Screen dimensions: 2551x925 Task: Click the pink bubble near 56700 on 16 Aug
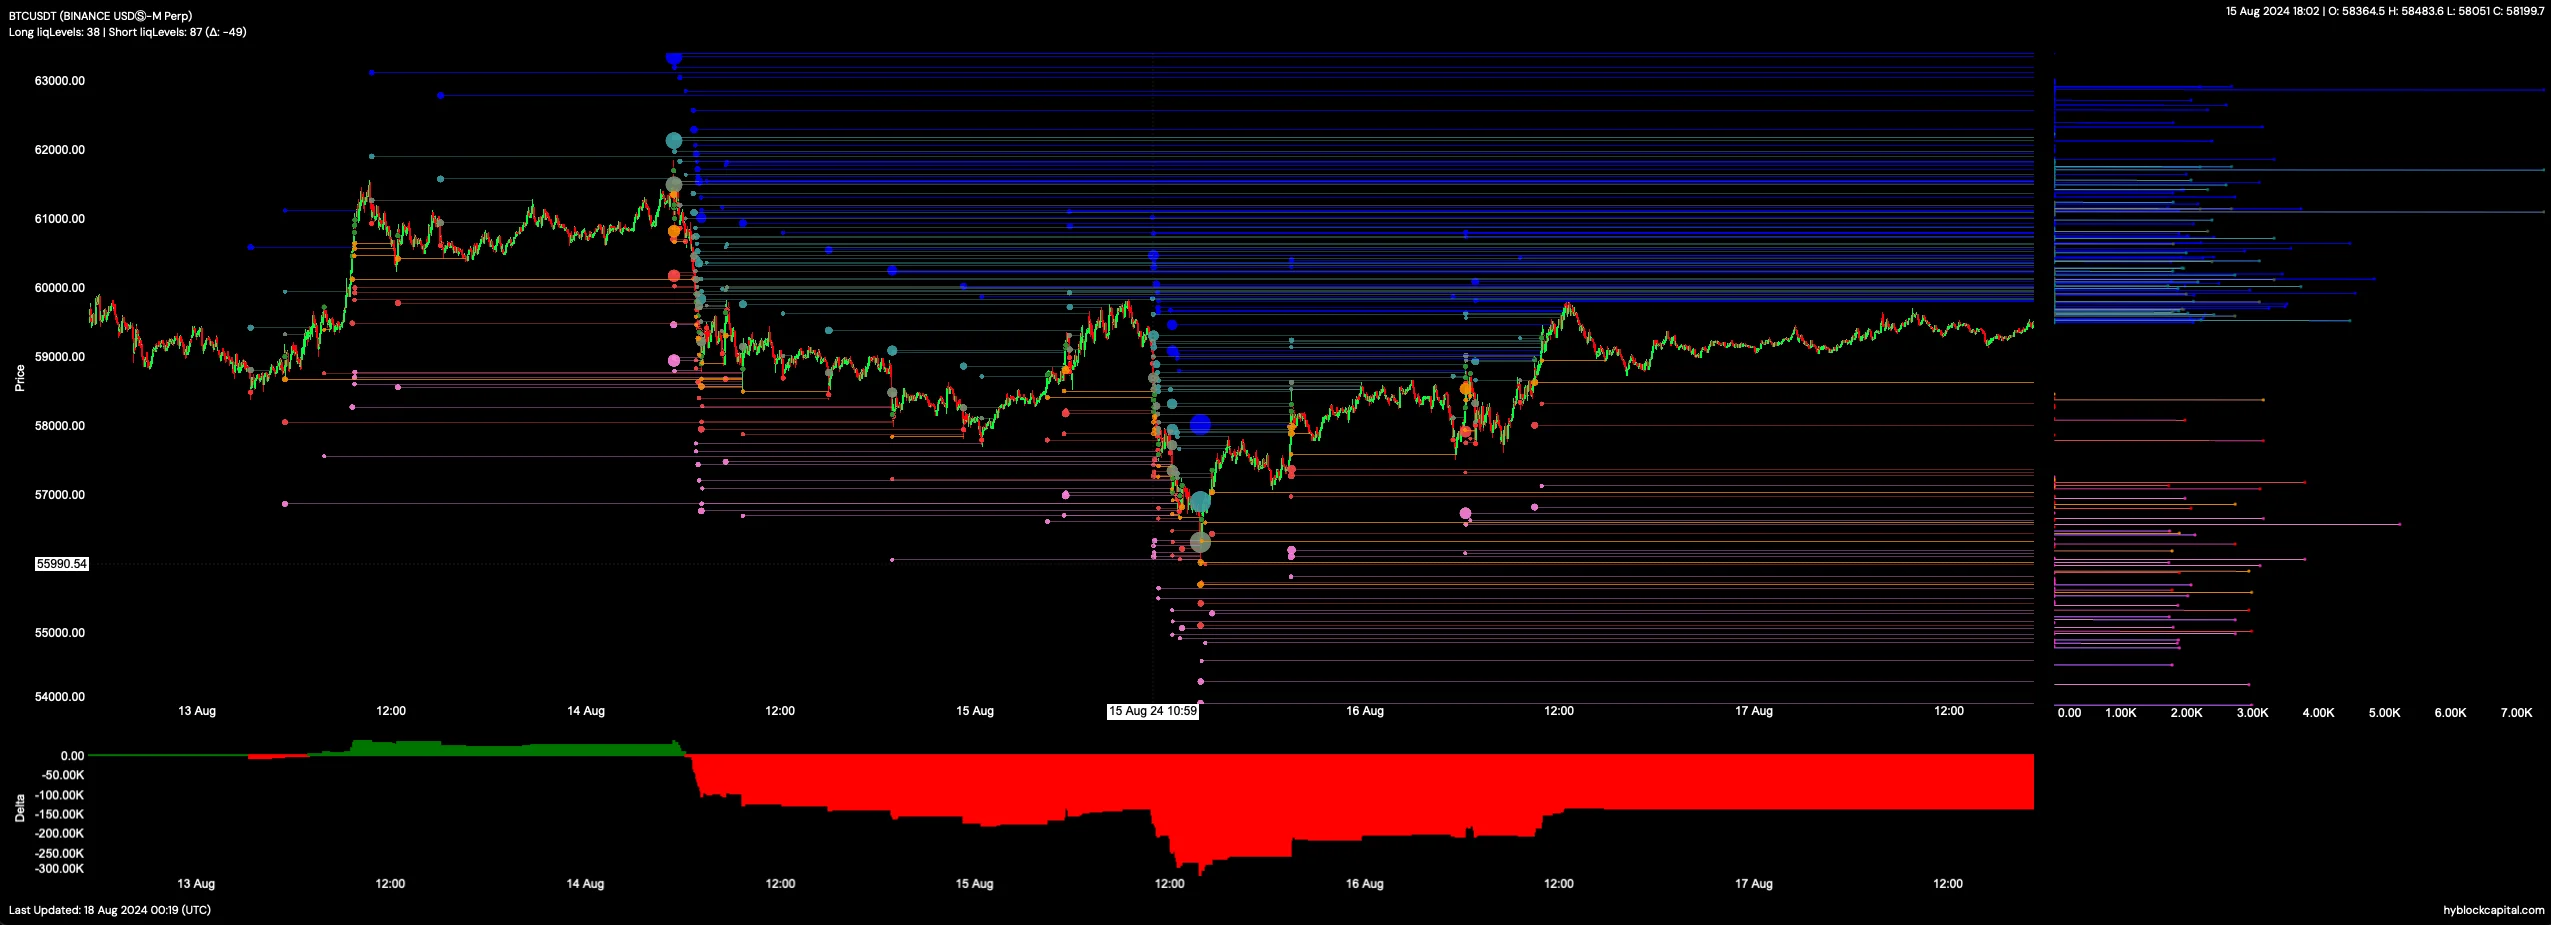point(1465,513)
